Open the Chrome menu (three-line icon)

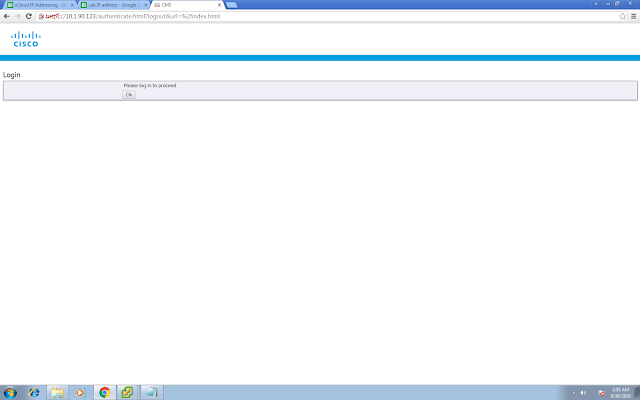coord(633,16)
